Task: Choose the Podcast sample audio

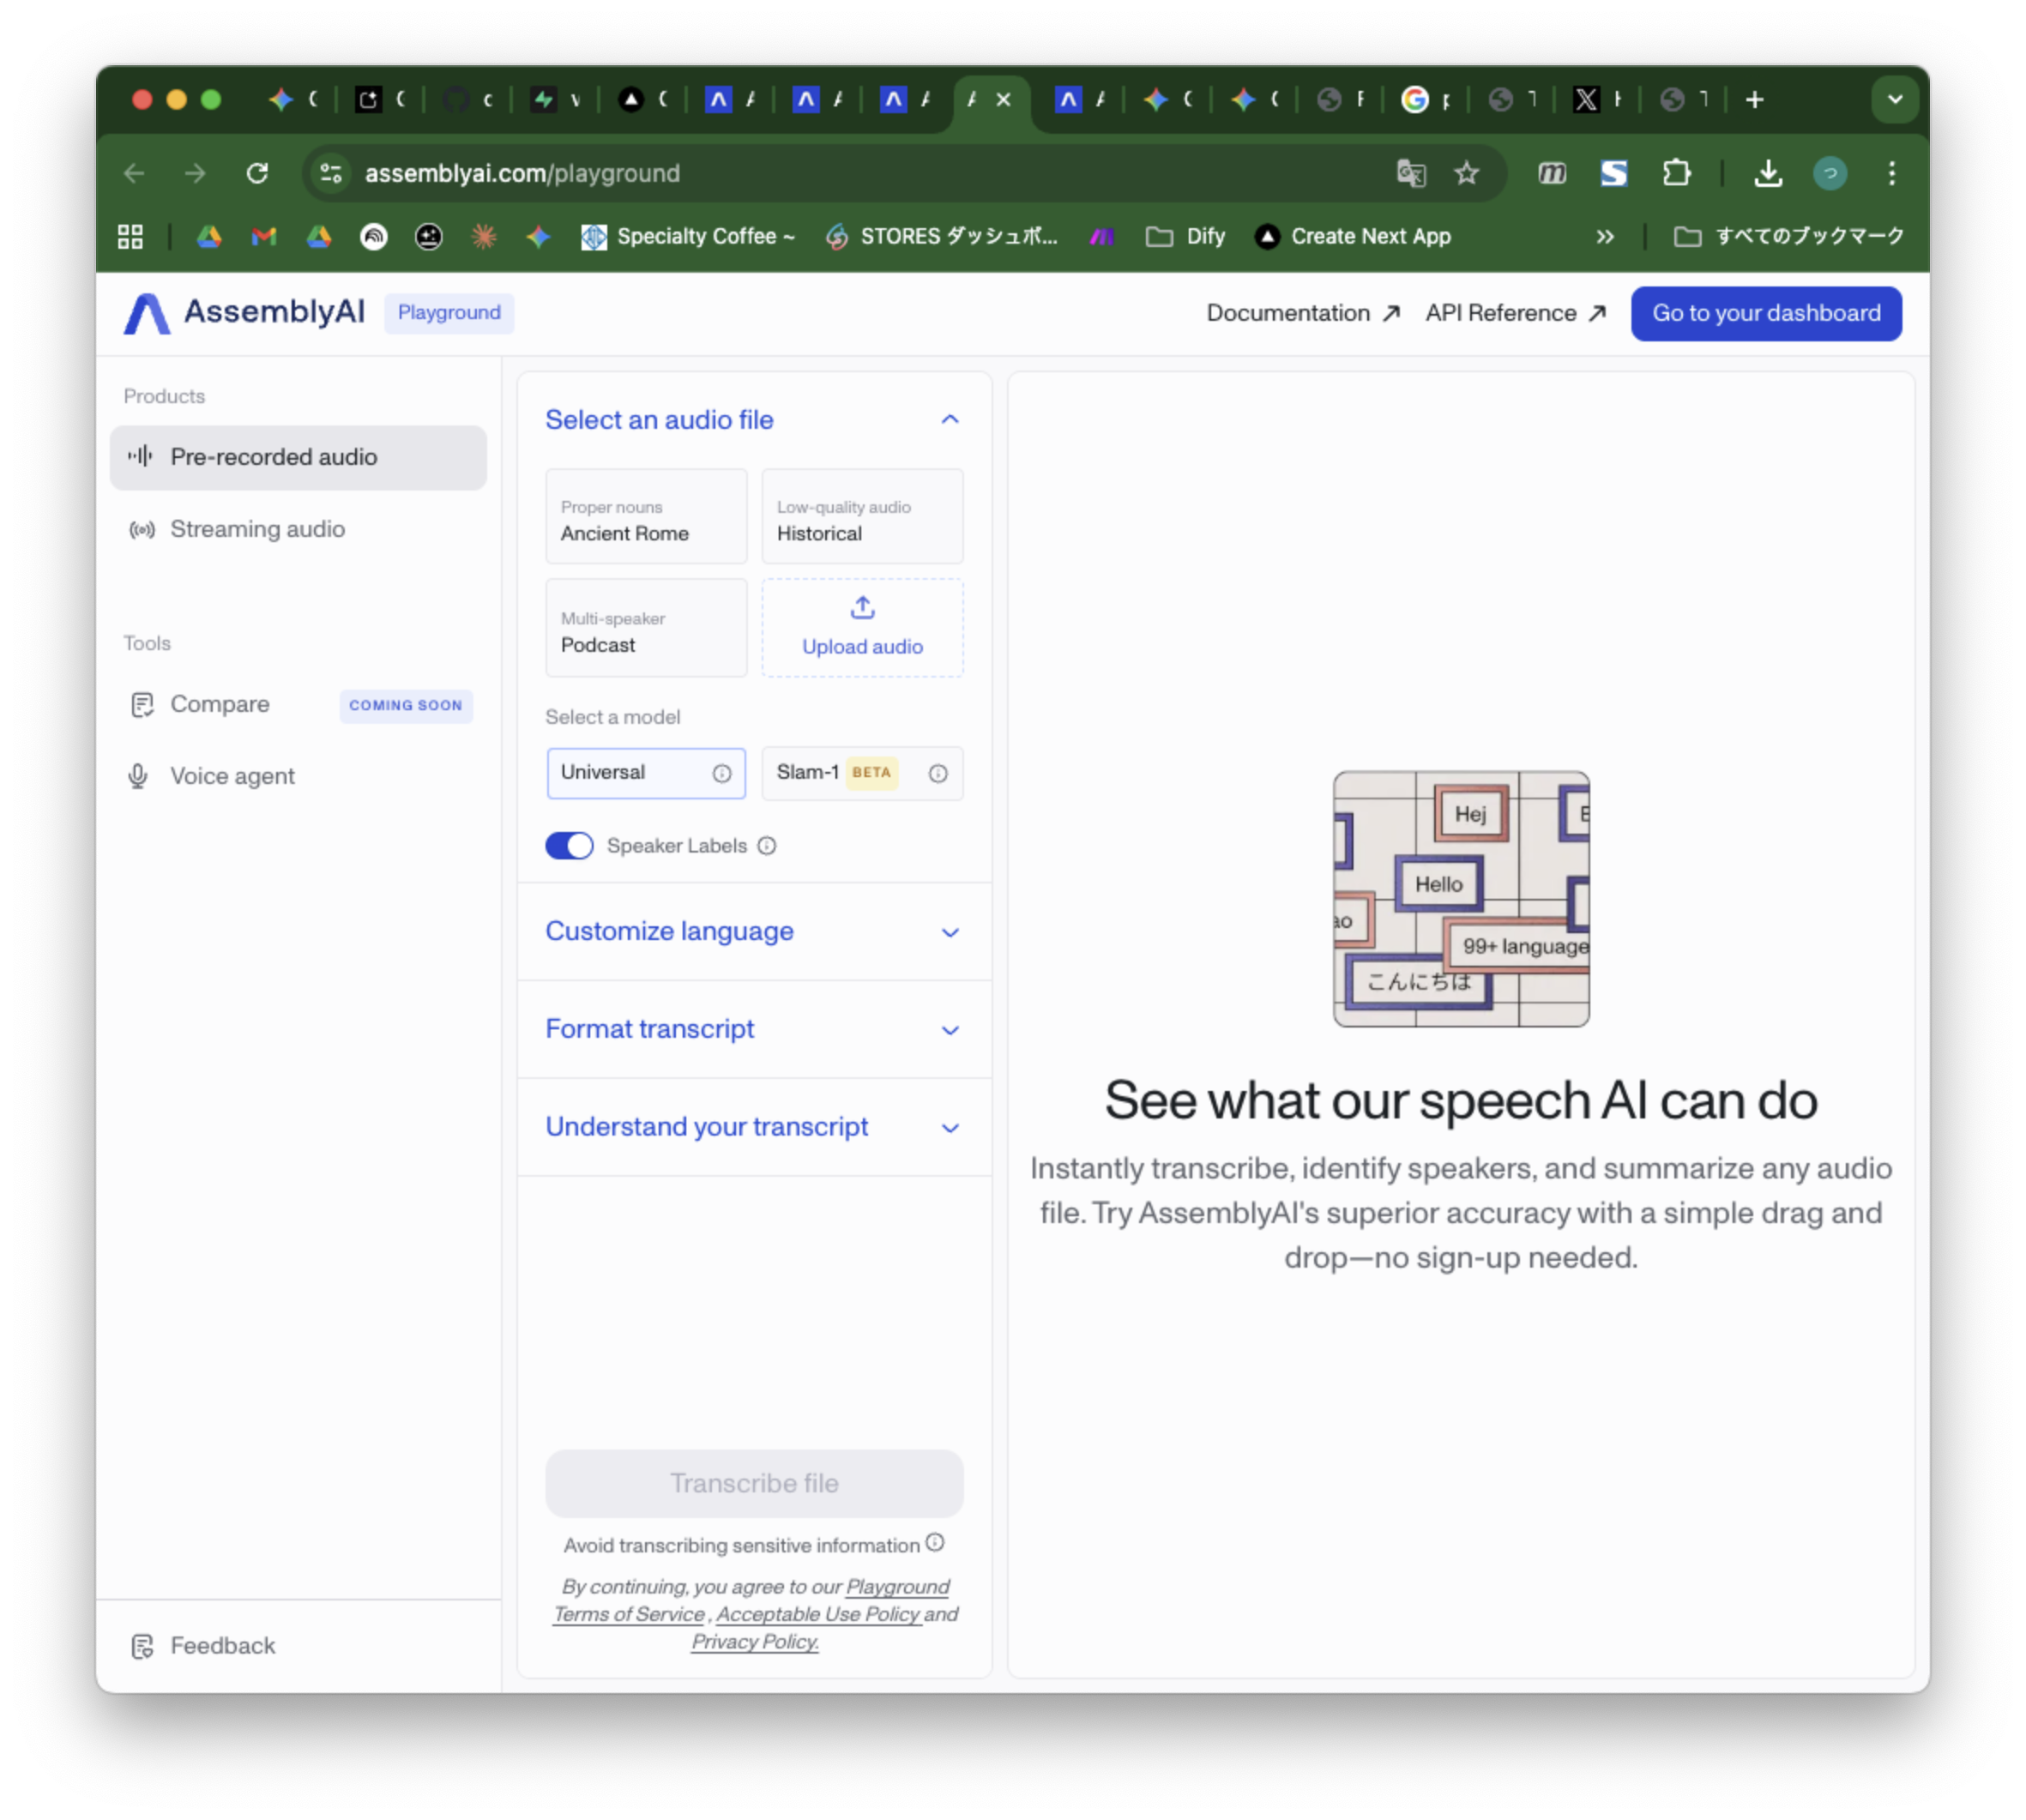Action: [646, 627]
